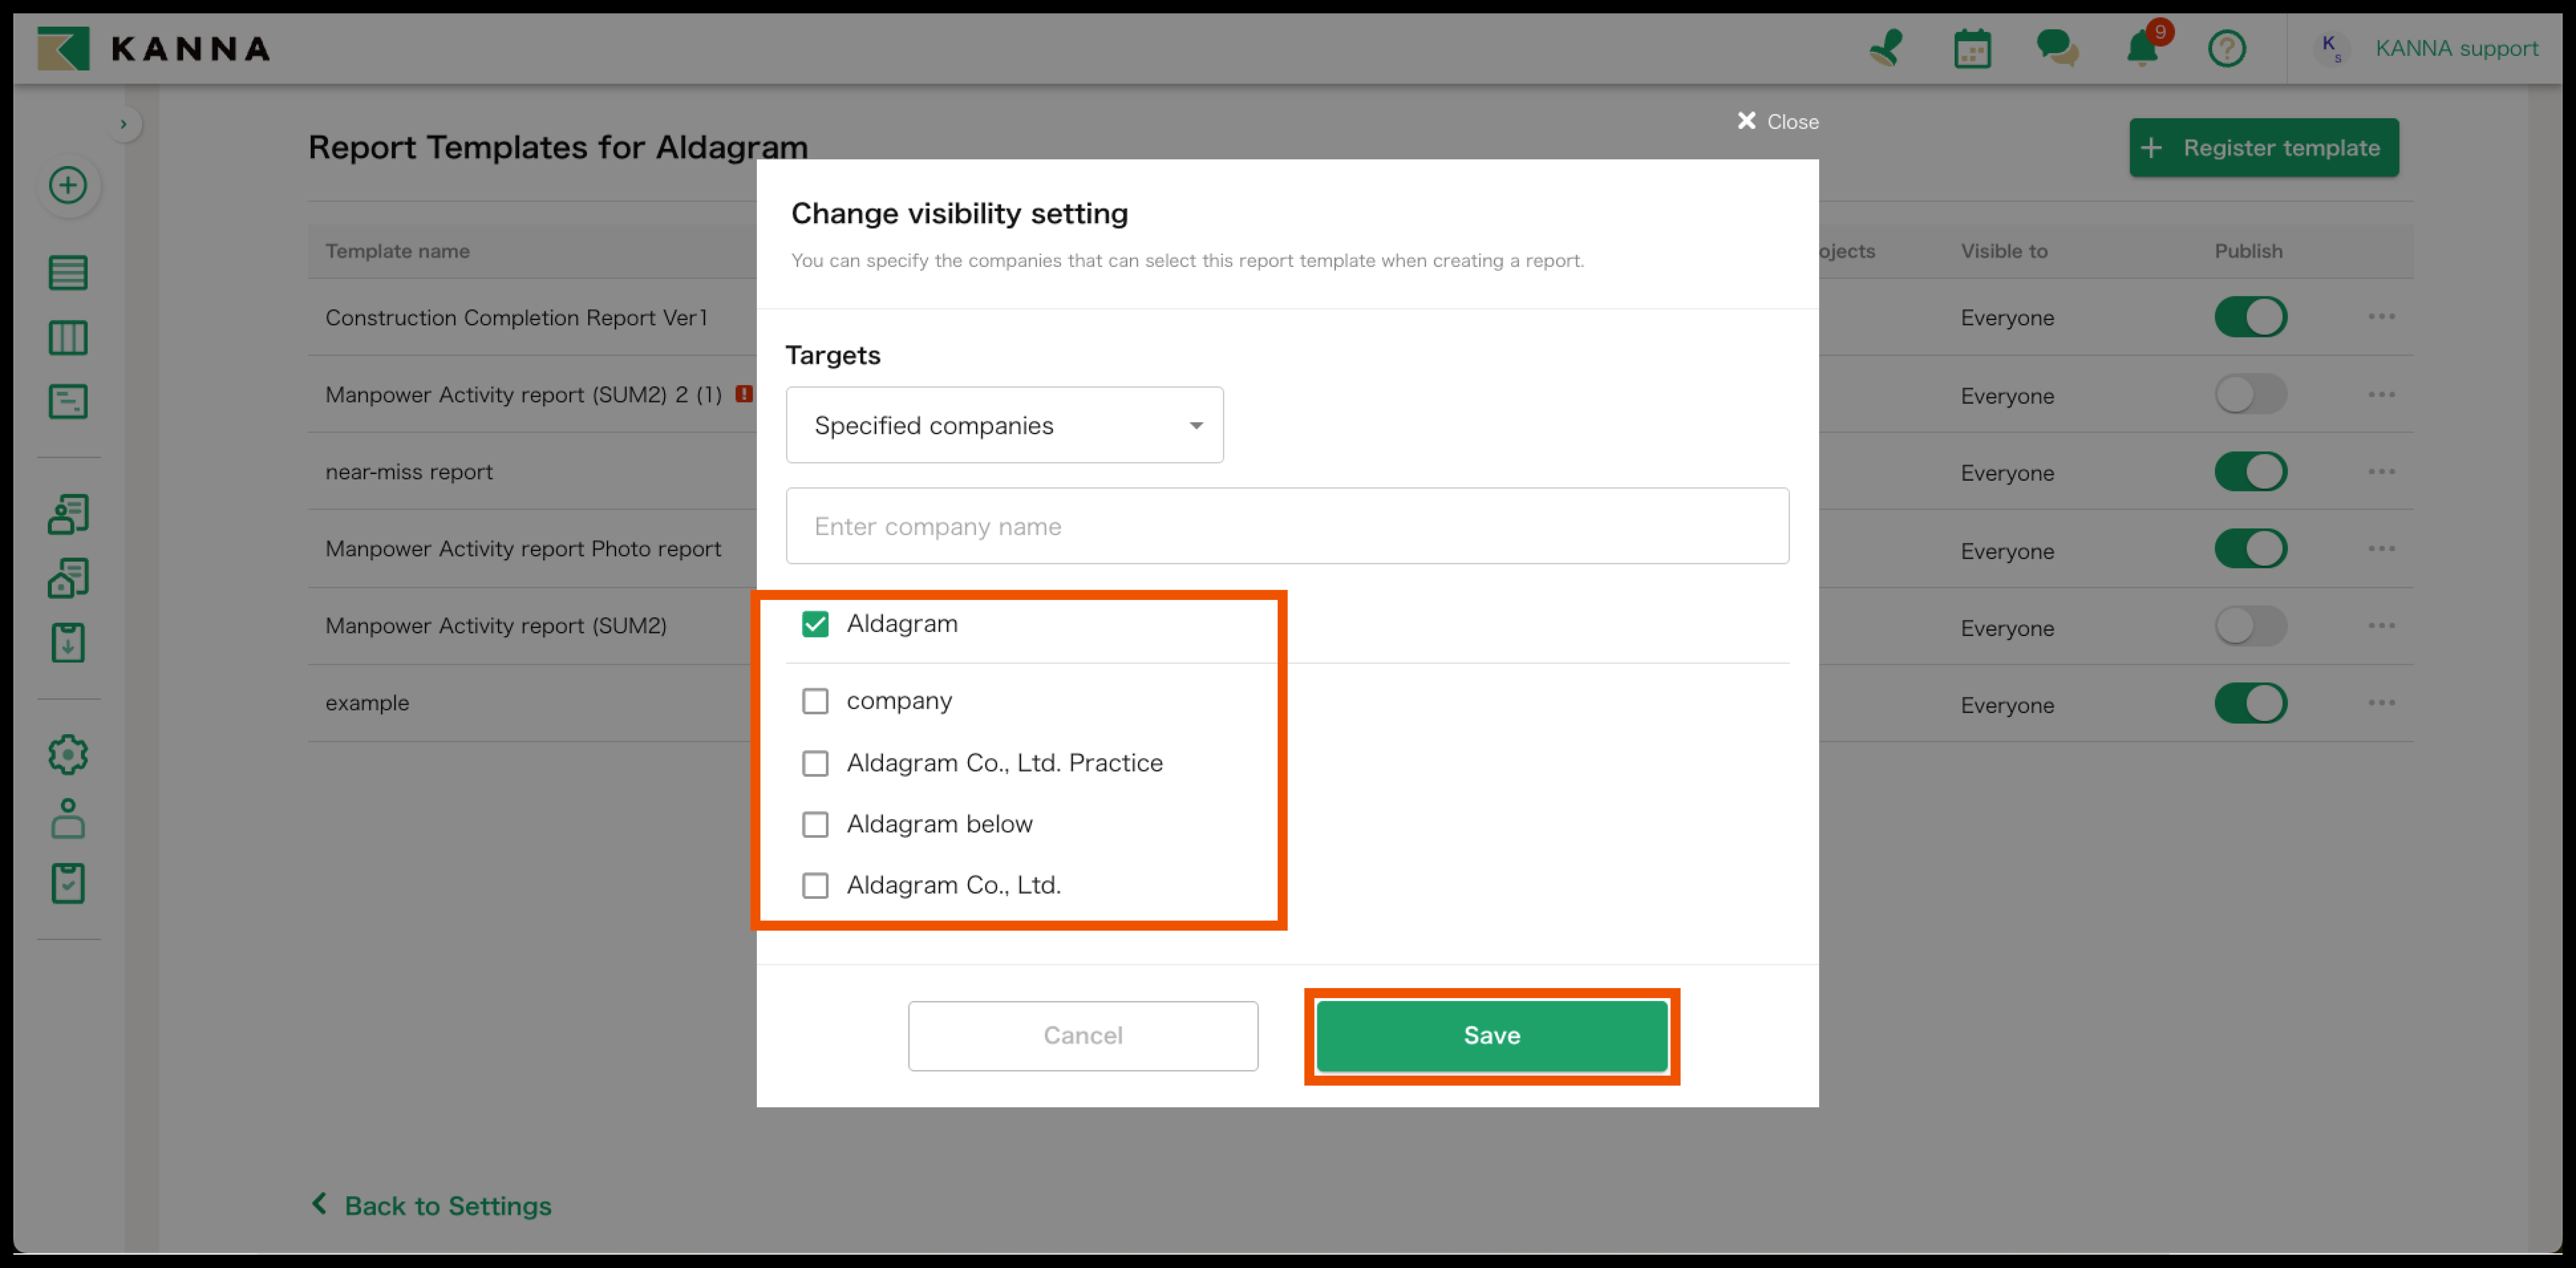
Task: Check the Aldagram Co., Ltd. Practice checkbox
Action: click(x=815, y=763)
